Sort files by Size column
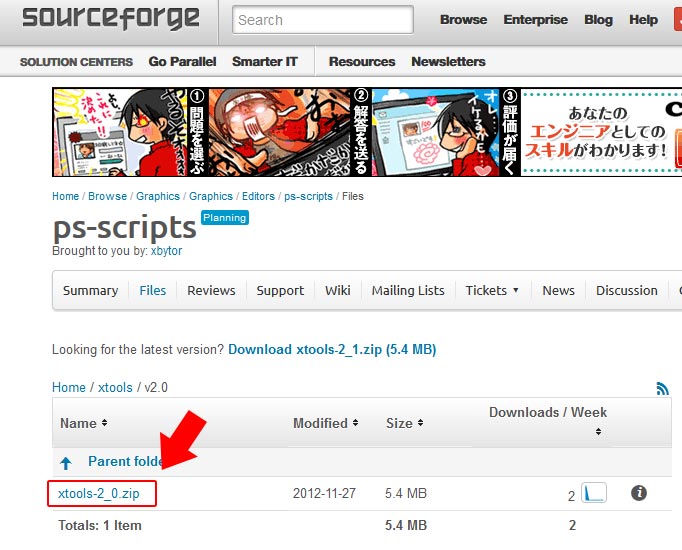This screenshot has width=682, height=550. [x=405, y=423]
